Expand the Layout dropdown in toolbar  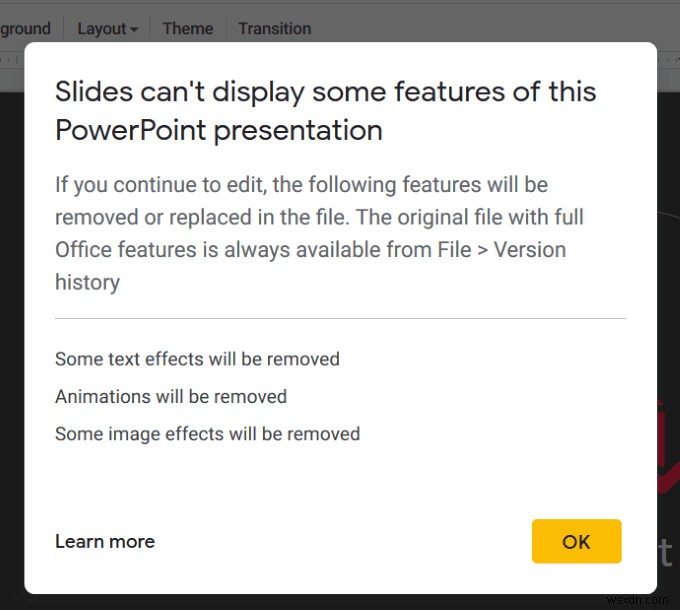point(108,28)
